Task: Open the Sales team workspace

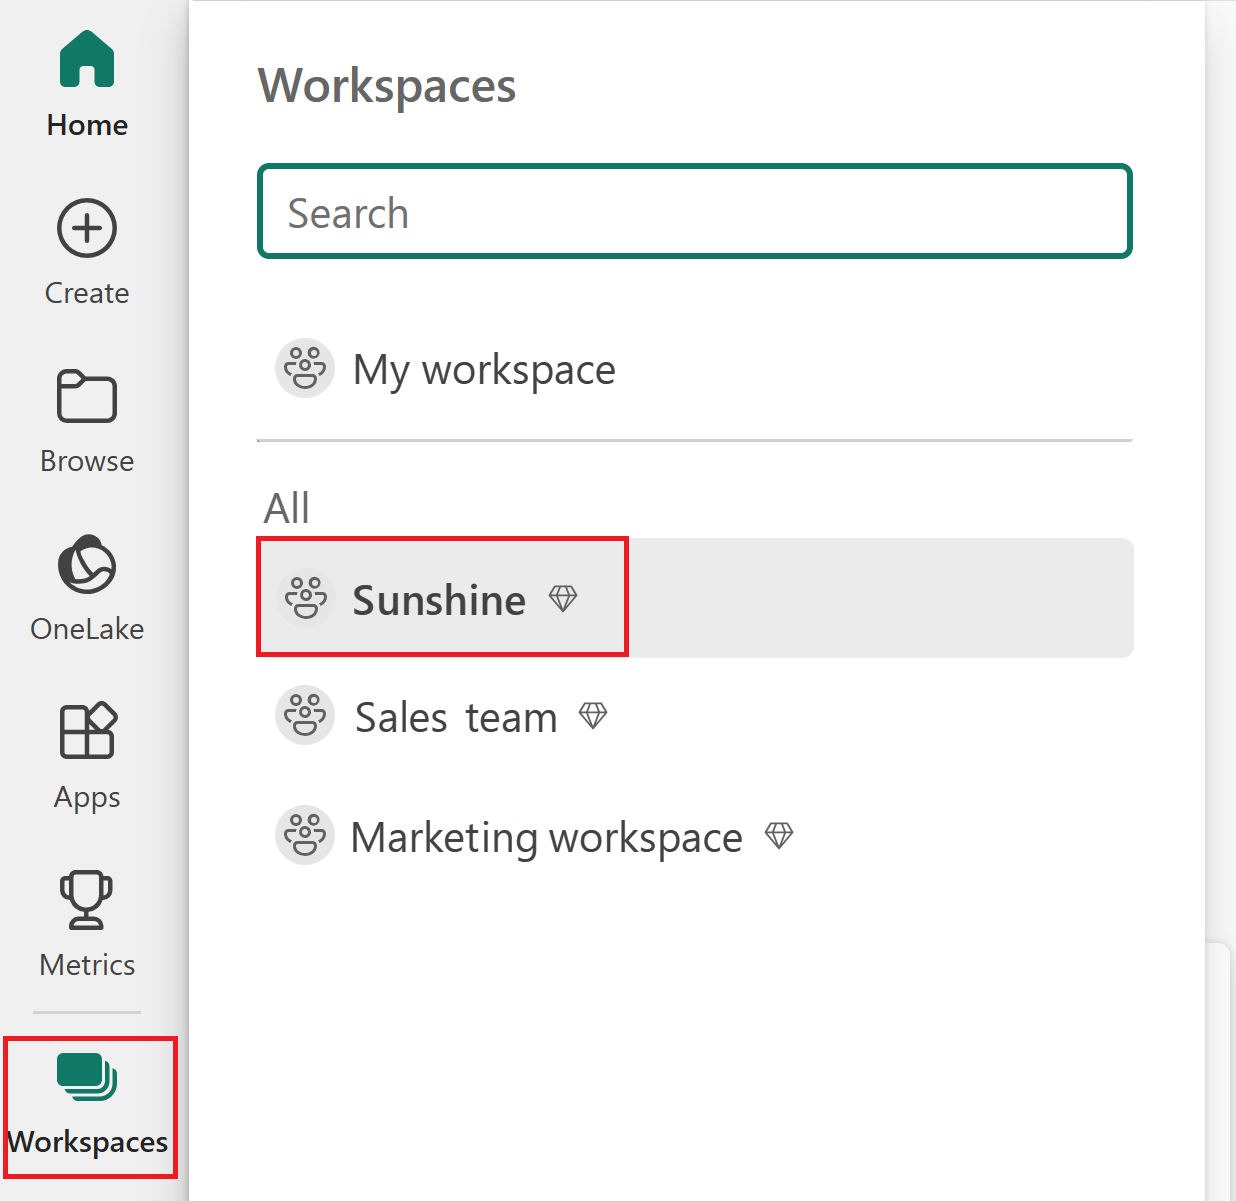Action: [x=455, y=715]
